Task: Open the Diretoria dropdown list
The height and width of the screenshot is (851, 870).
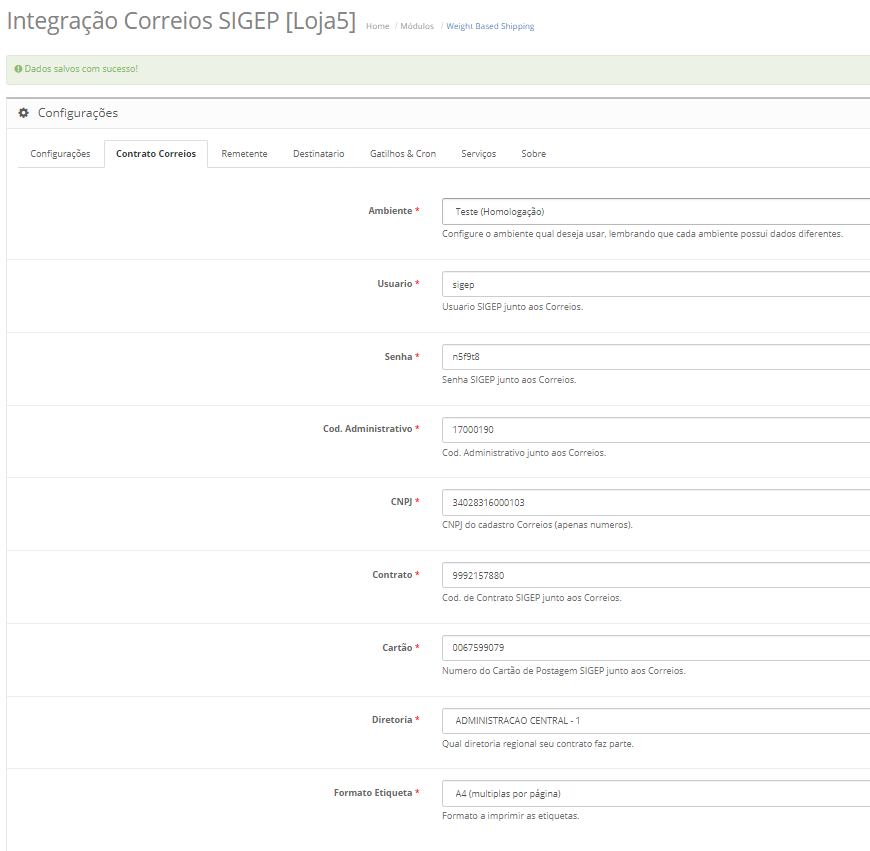Action: pos(655,721)
